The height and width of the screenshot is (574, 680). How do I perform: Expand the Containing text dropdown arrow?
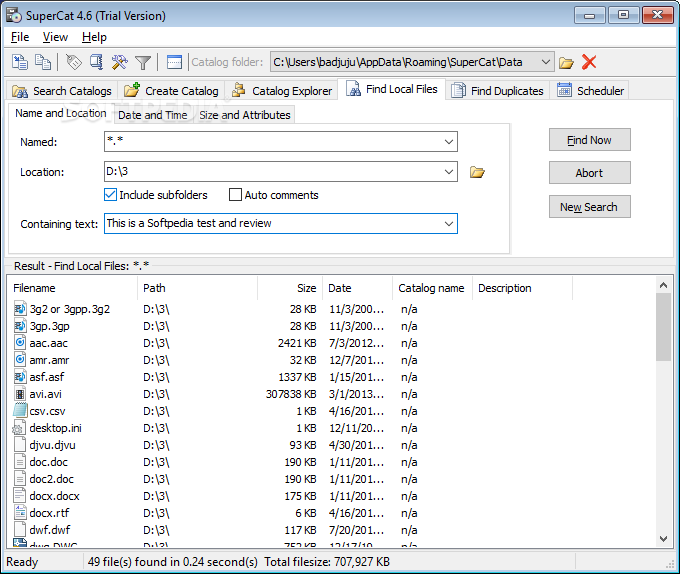[449, 224]
